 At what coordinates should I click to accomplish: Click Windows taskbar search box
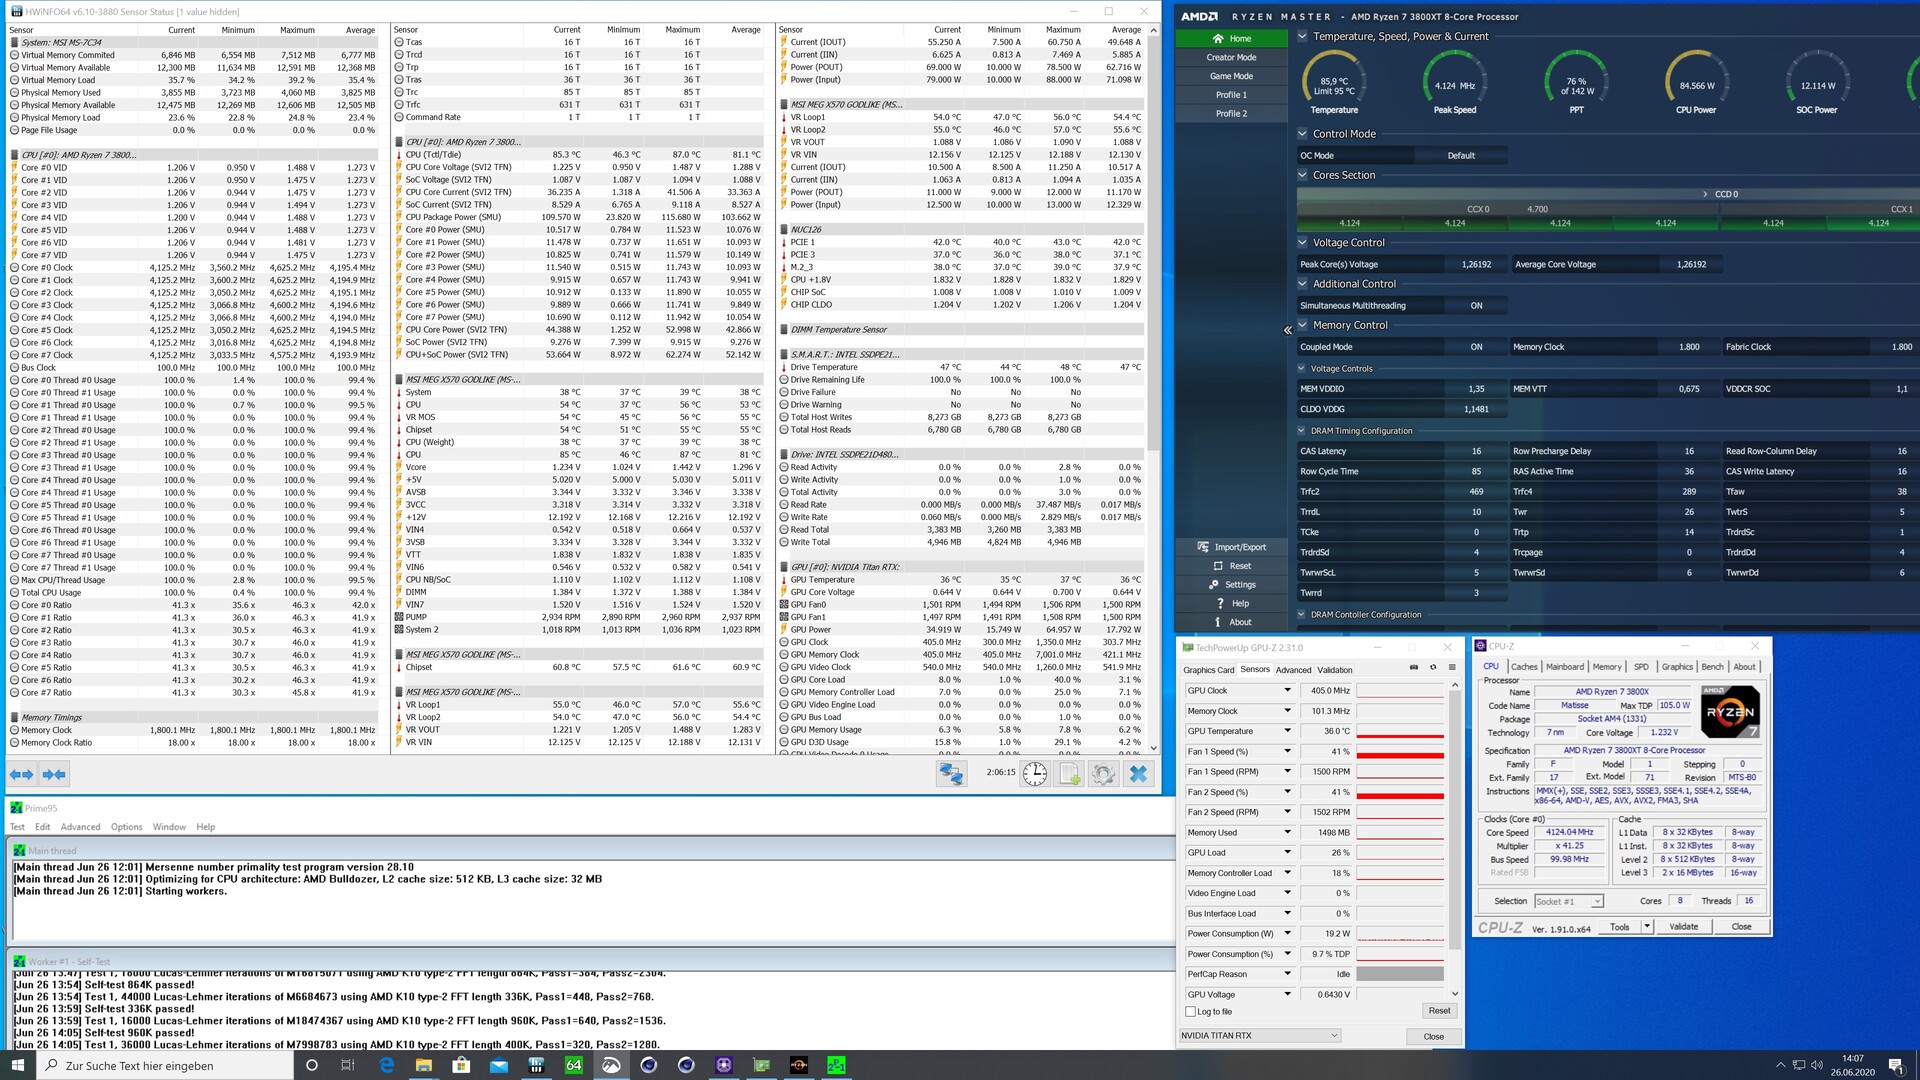165,1065
